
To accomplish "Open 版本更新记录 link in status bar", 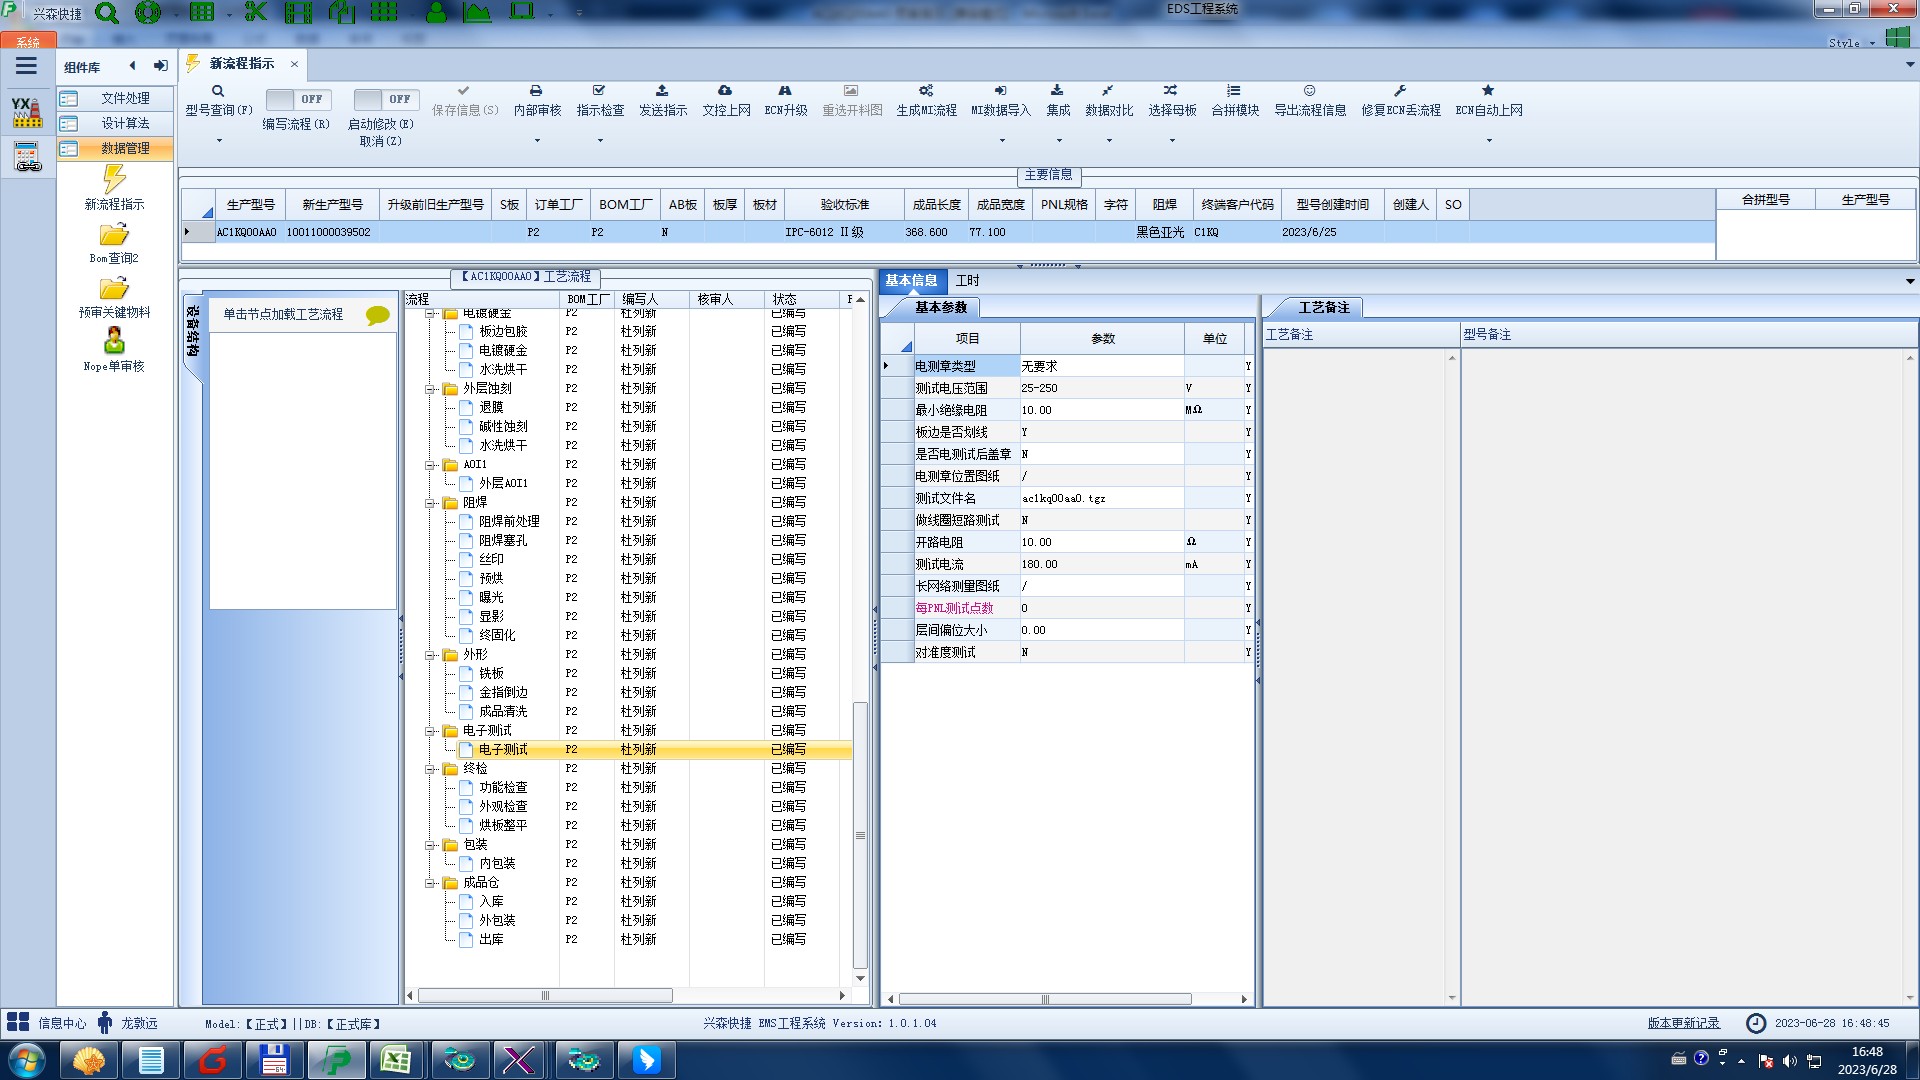I will tap(1683, 1023).
